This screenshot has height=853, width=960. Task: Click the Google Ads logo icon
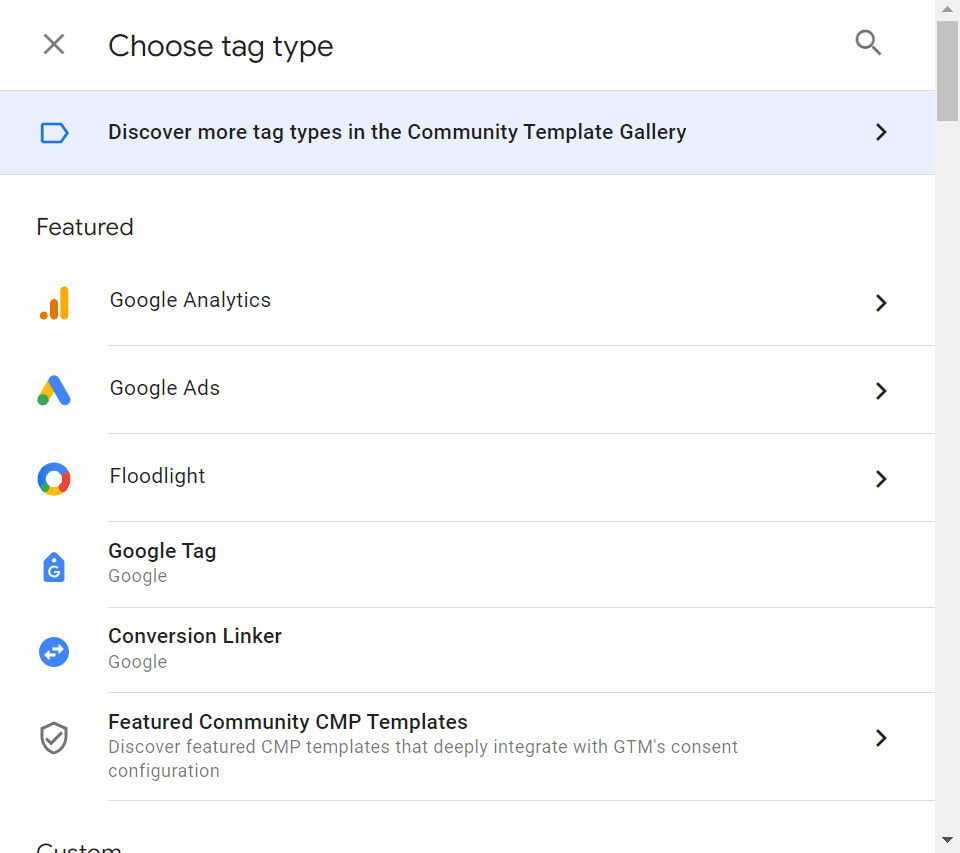pyautogui.click(x=54, y=390)
